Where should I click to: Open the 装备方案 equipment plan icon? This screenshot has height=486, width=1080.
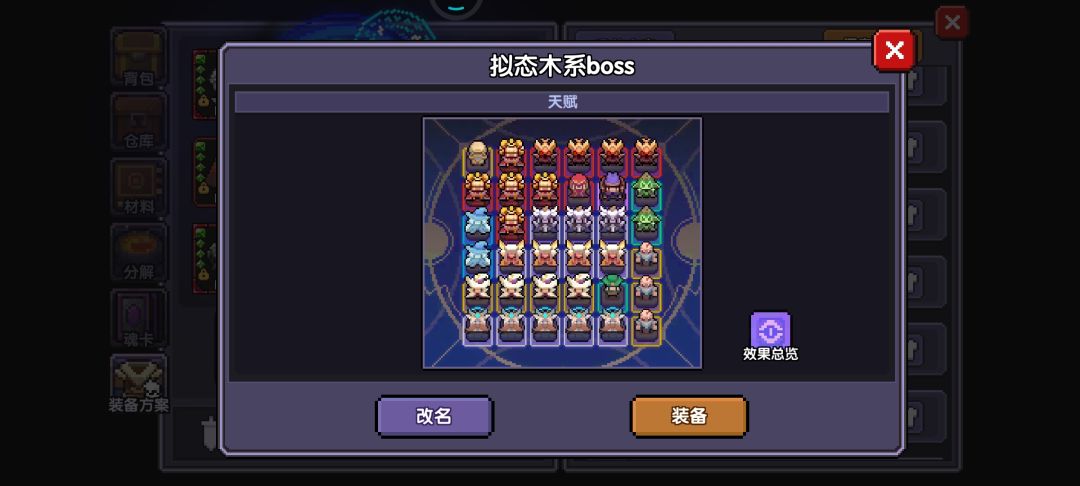tap(138, 384)
